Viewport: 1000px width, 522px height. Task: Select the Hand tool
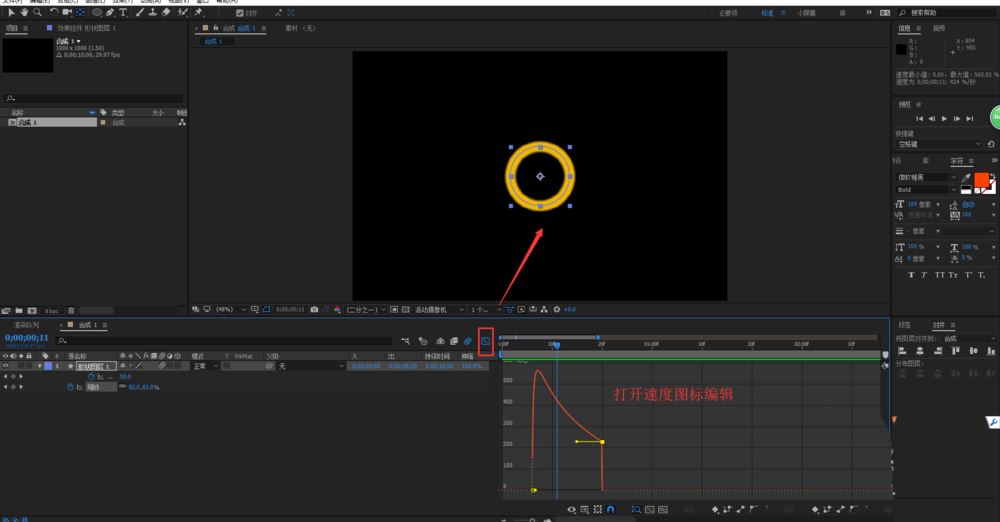[24, 12]
